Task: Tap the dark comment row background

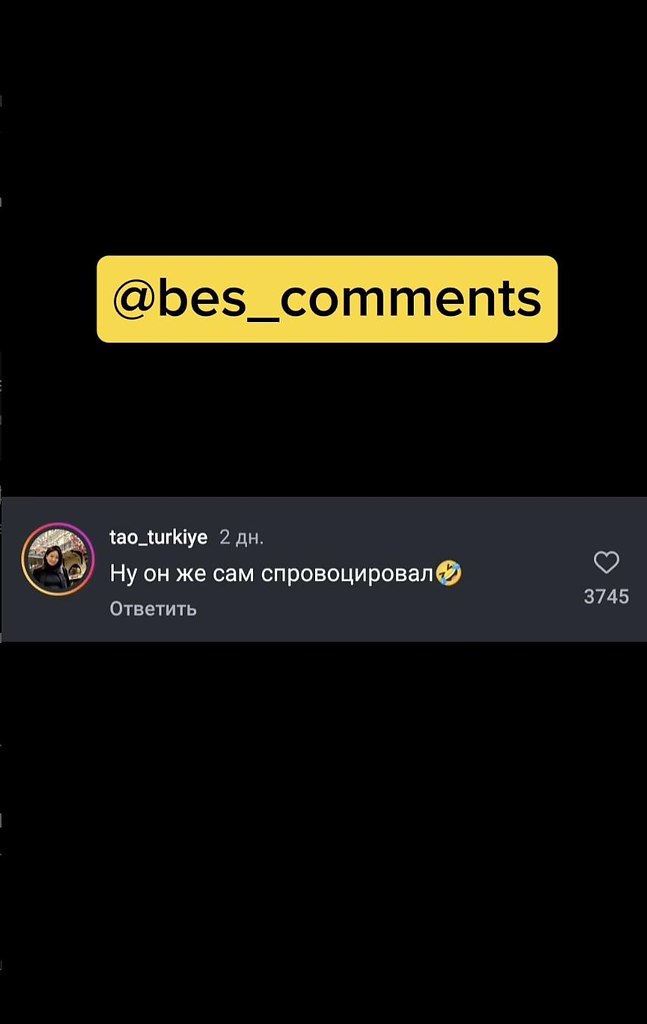Action: (324, 569)
